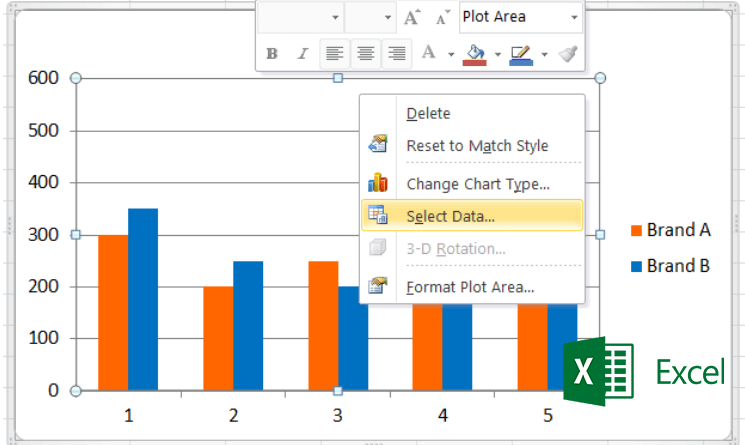The width and height of the screenshot is (745, 445).
Task: Click the Format Painter brush icon
Action: 568,54
